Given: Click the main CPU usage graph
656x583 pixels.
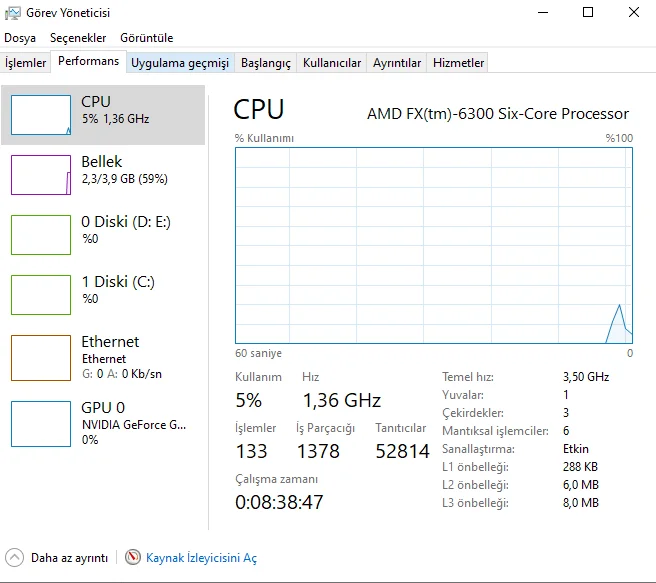Looking at the screenshot, I should coord(433,245).
